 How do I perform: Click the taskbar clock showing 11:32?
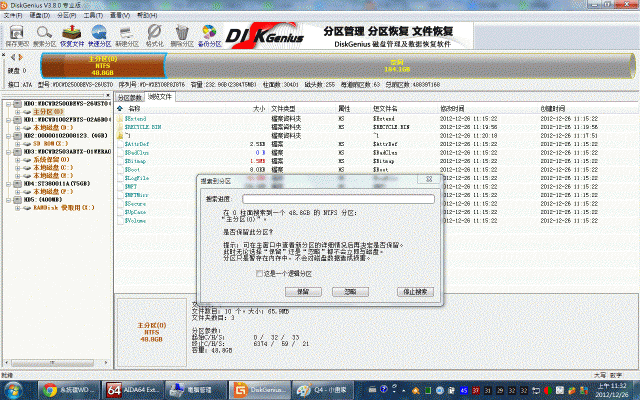point(611,390)
